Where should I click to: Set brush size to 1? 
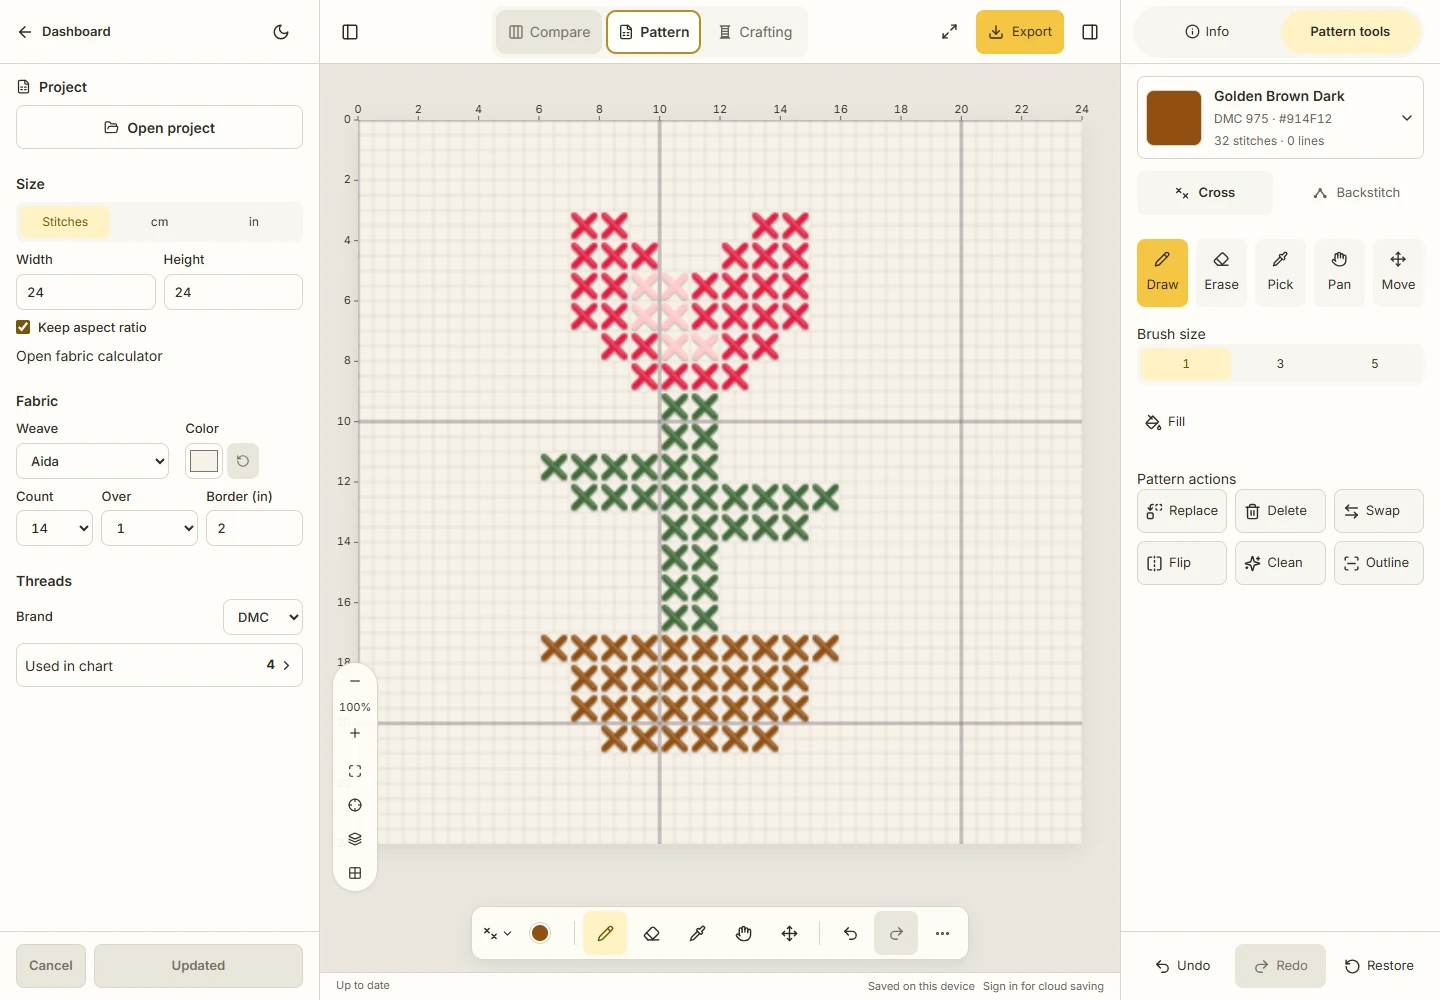pos(1186,364)
